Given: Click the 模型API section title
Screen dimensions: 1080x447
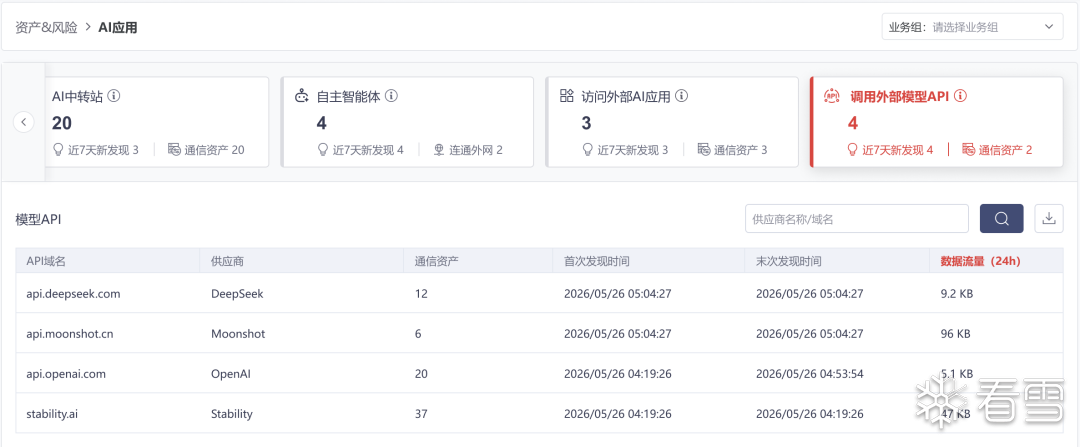Looking at the screenshot, I should [39, 219].
